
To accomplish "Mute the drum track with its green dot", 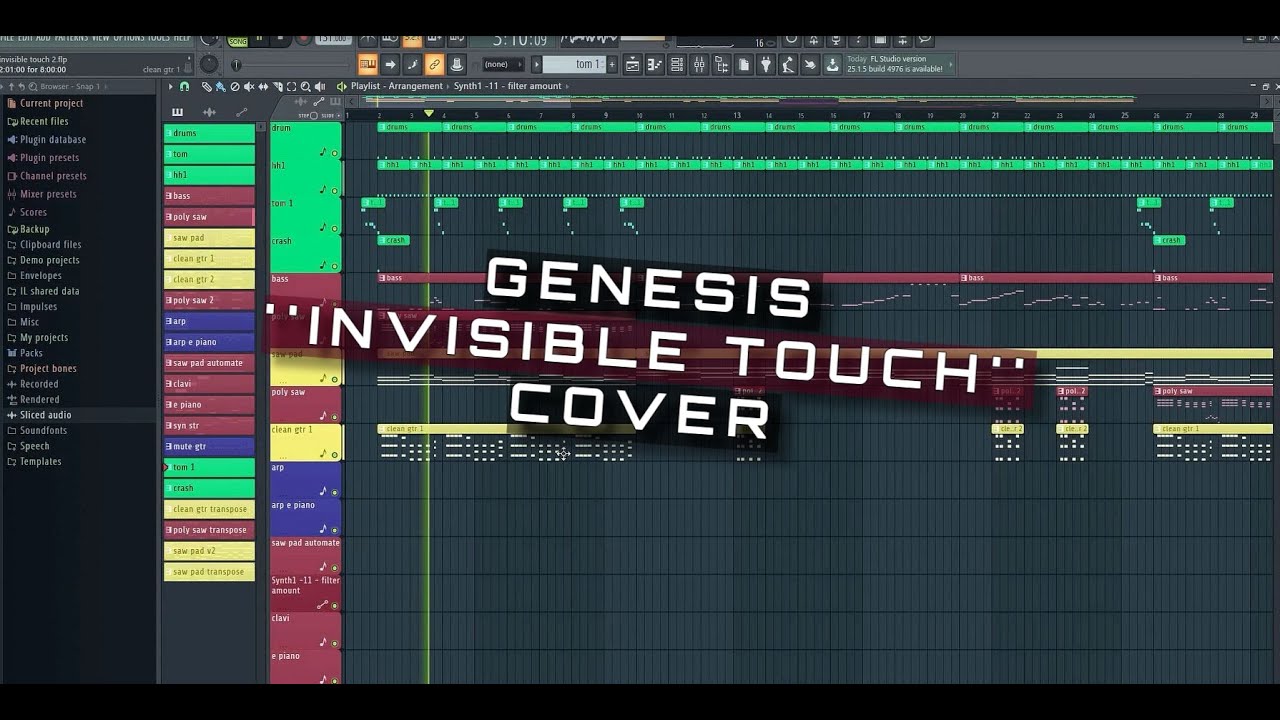I will [x=335, y=153].
